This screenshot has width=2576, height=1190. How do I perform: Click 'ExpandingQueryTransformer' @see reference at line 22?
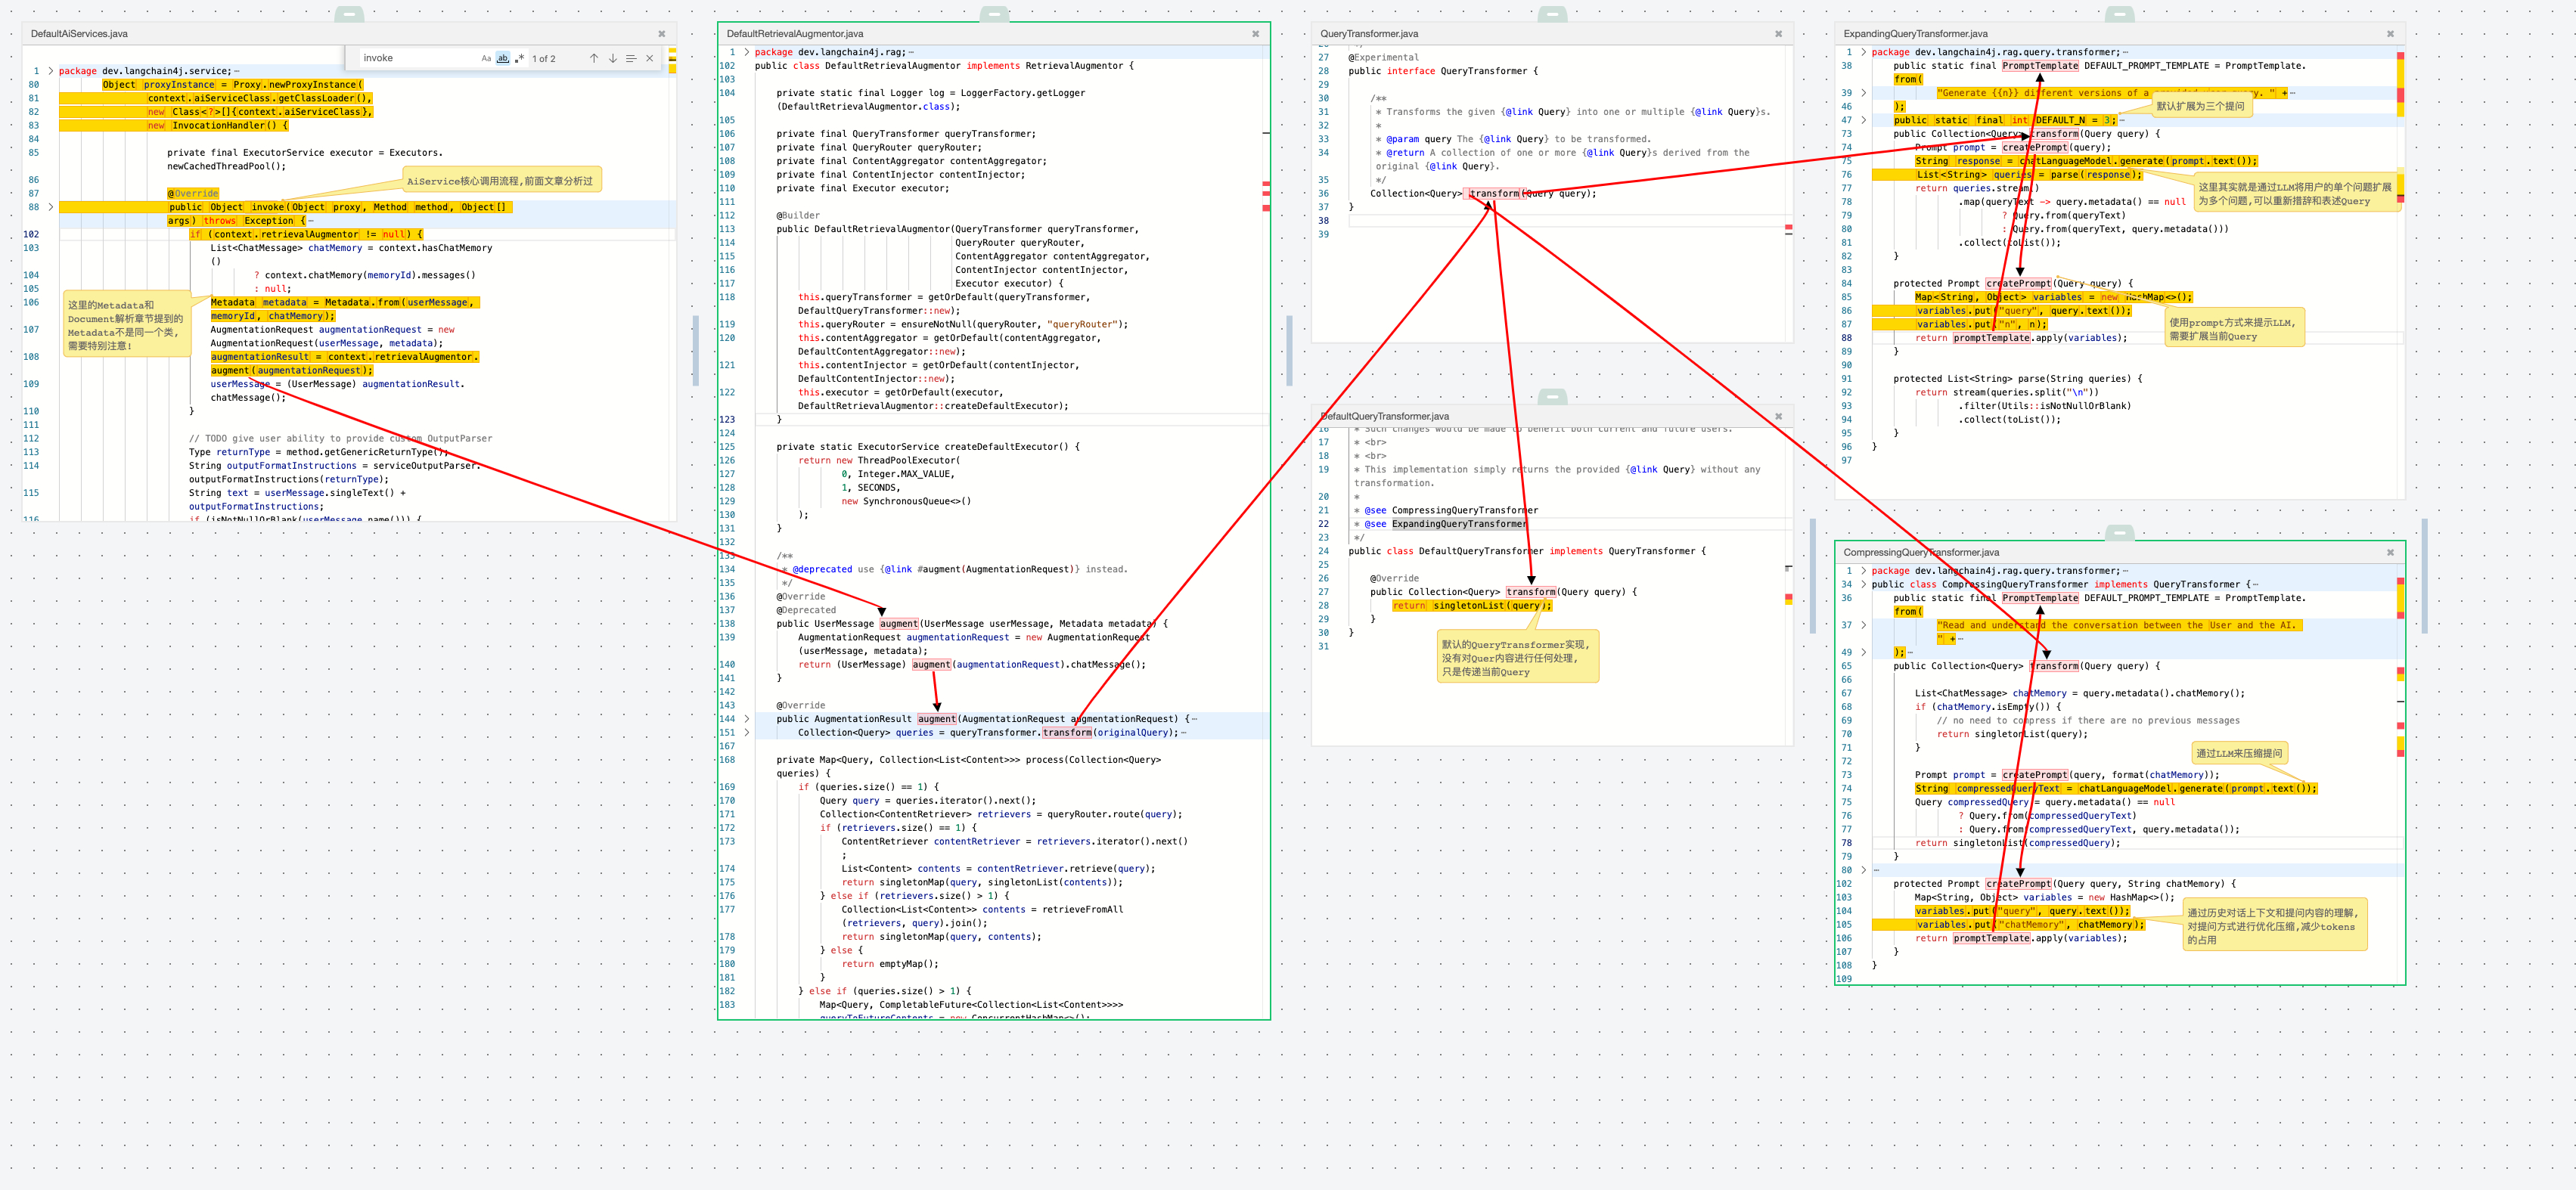tap(1459, 524)
